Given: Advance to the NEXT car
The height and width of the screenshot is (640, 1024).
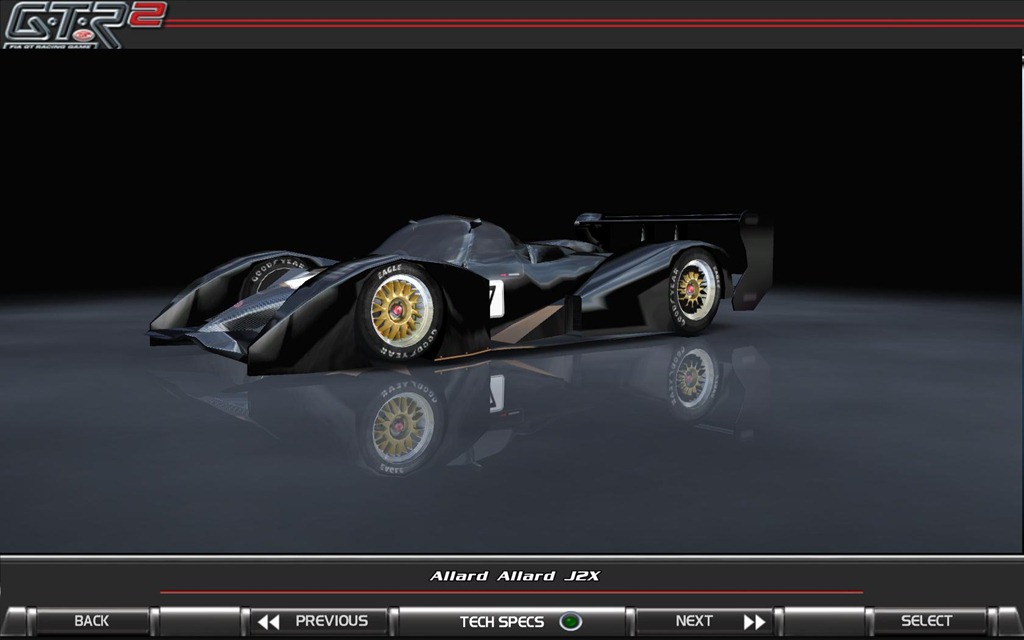Looking at the screenshot, I should pyautogui.click(x=705, y=621).
